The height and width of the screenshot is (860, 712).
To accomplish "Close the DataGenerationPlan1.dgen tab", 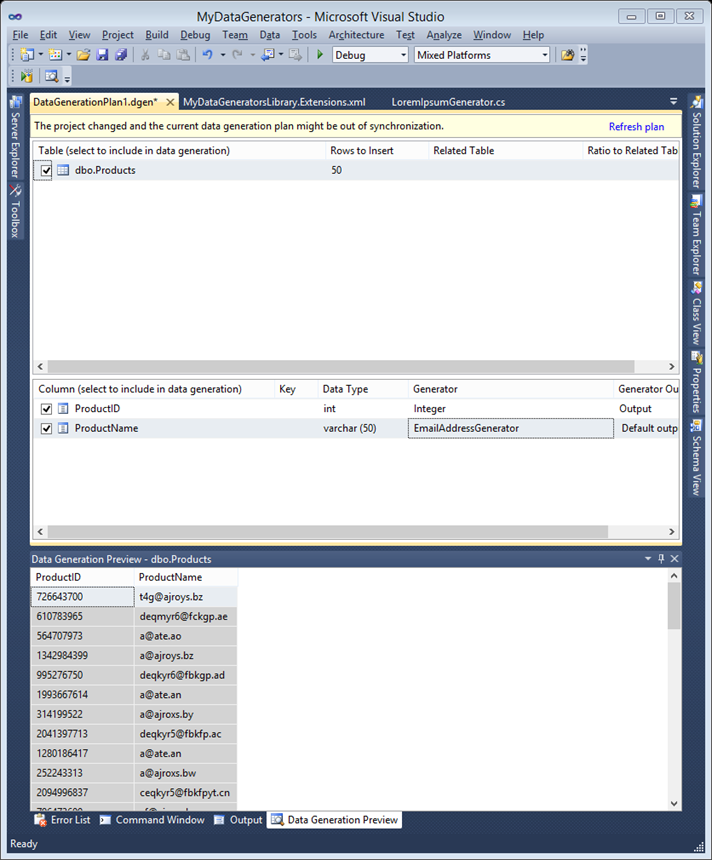I will [171, 102].
